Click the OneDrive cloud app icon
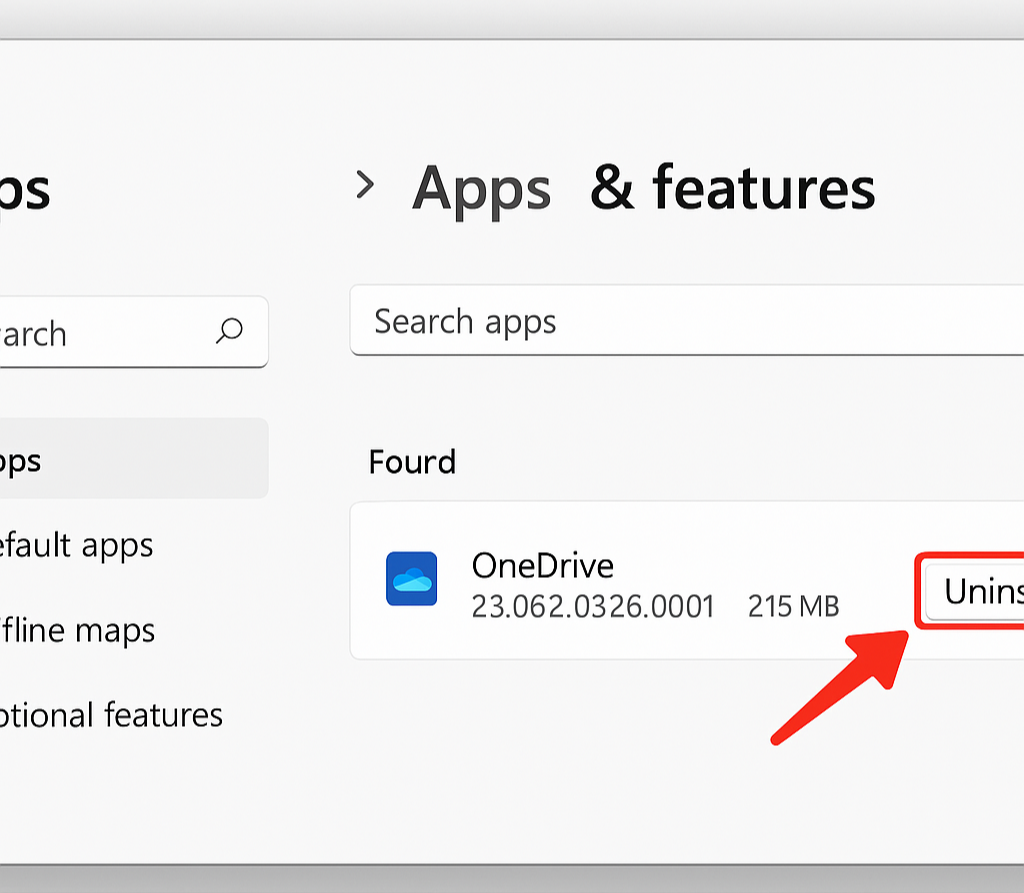This screenshot has height=893, width=1024. click(411, 579)
